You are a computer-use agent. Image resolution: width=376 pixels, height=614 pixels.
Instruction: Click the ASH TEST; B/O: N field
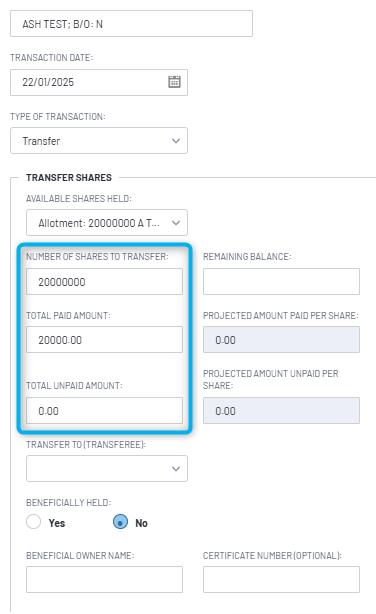[131, 24]
